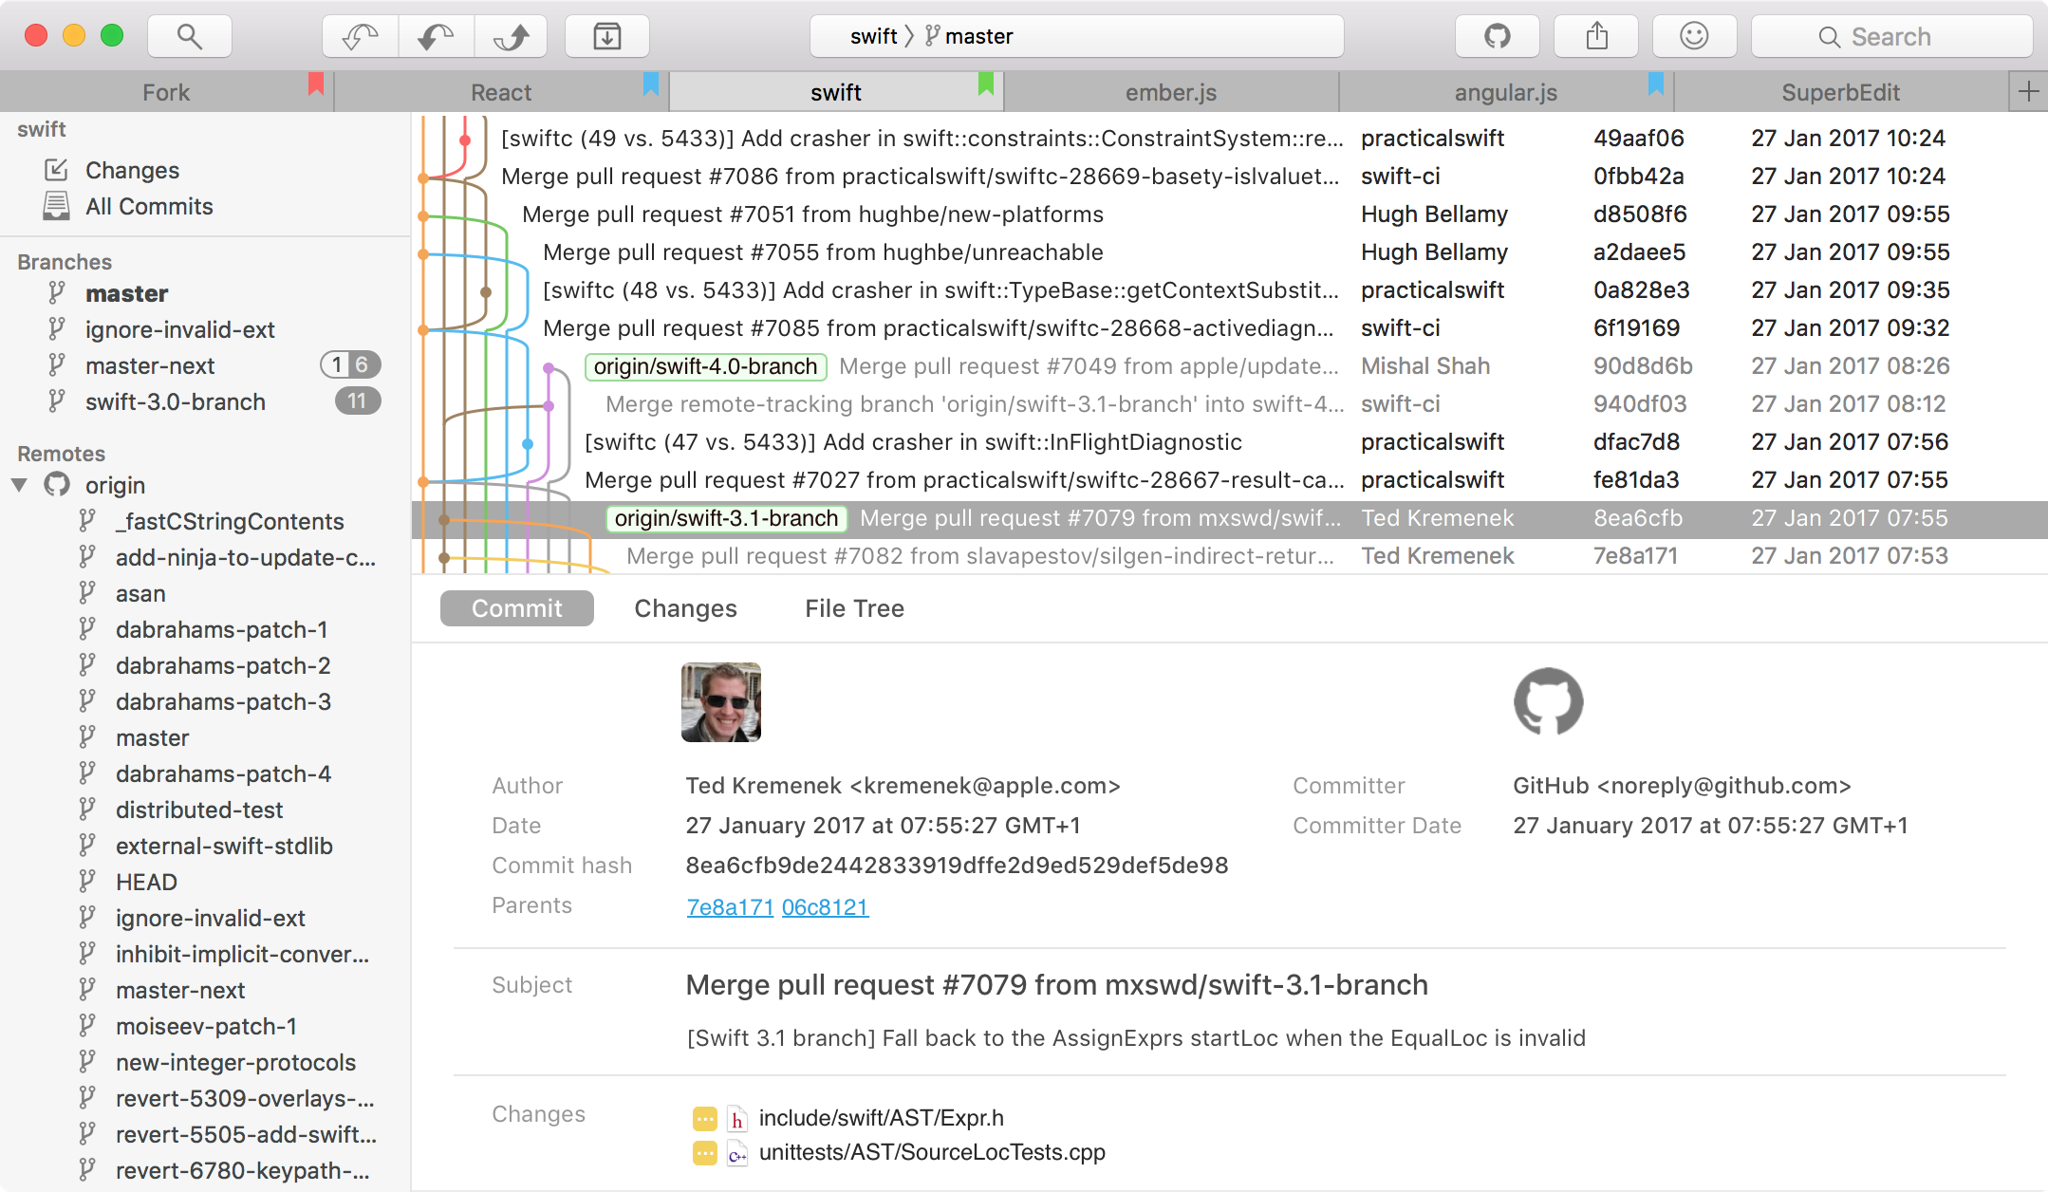Select commit 49aaf06 by practicalswift
This screenshot has height=1192, width=2048.
tap(1230, 138)
